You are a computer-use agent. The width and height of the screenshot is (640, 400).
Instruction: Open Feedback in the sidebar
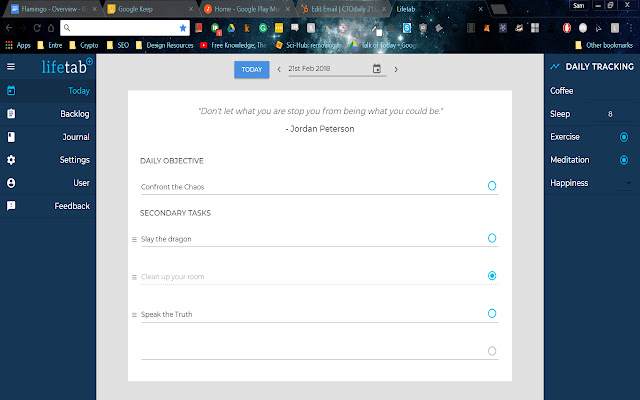[48, 206]
